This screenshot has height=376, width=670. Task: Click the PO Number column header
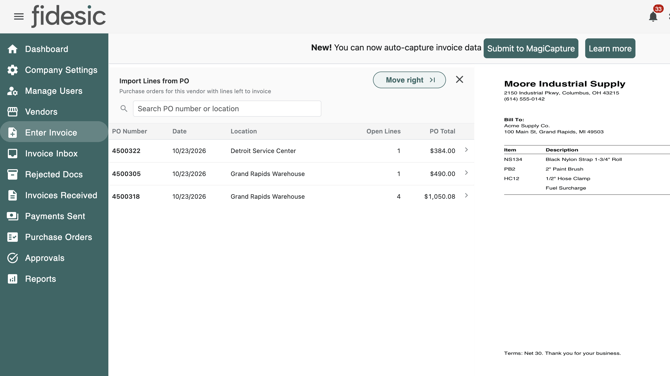pyautogui.click(x=129, y=131)
